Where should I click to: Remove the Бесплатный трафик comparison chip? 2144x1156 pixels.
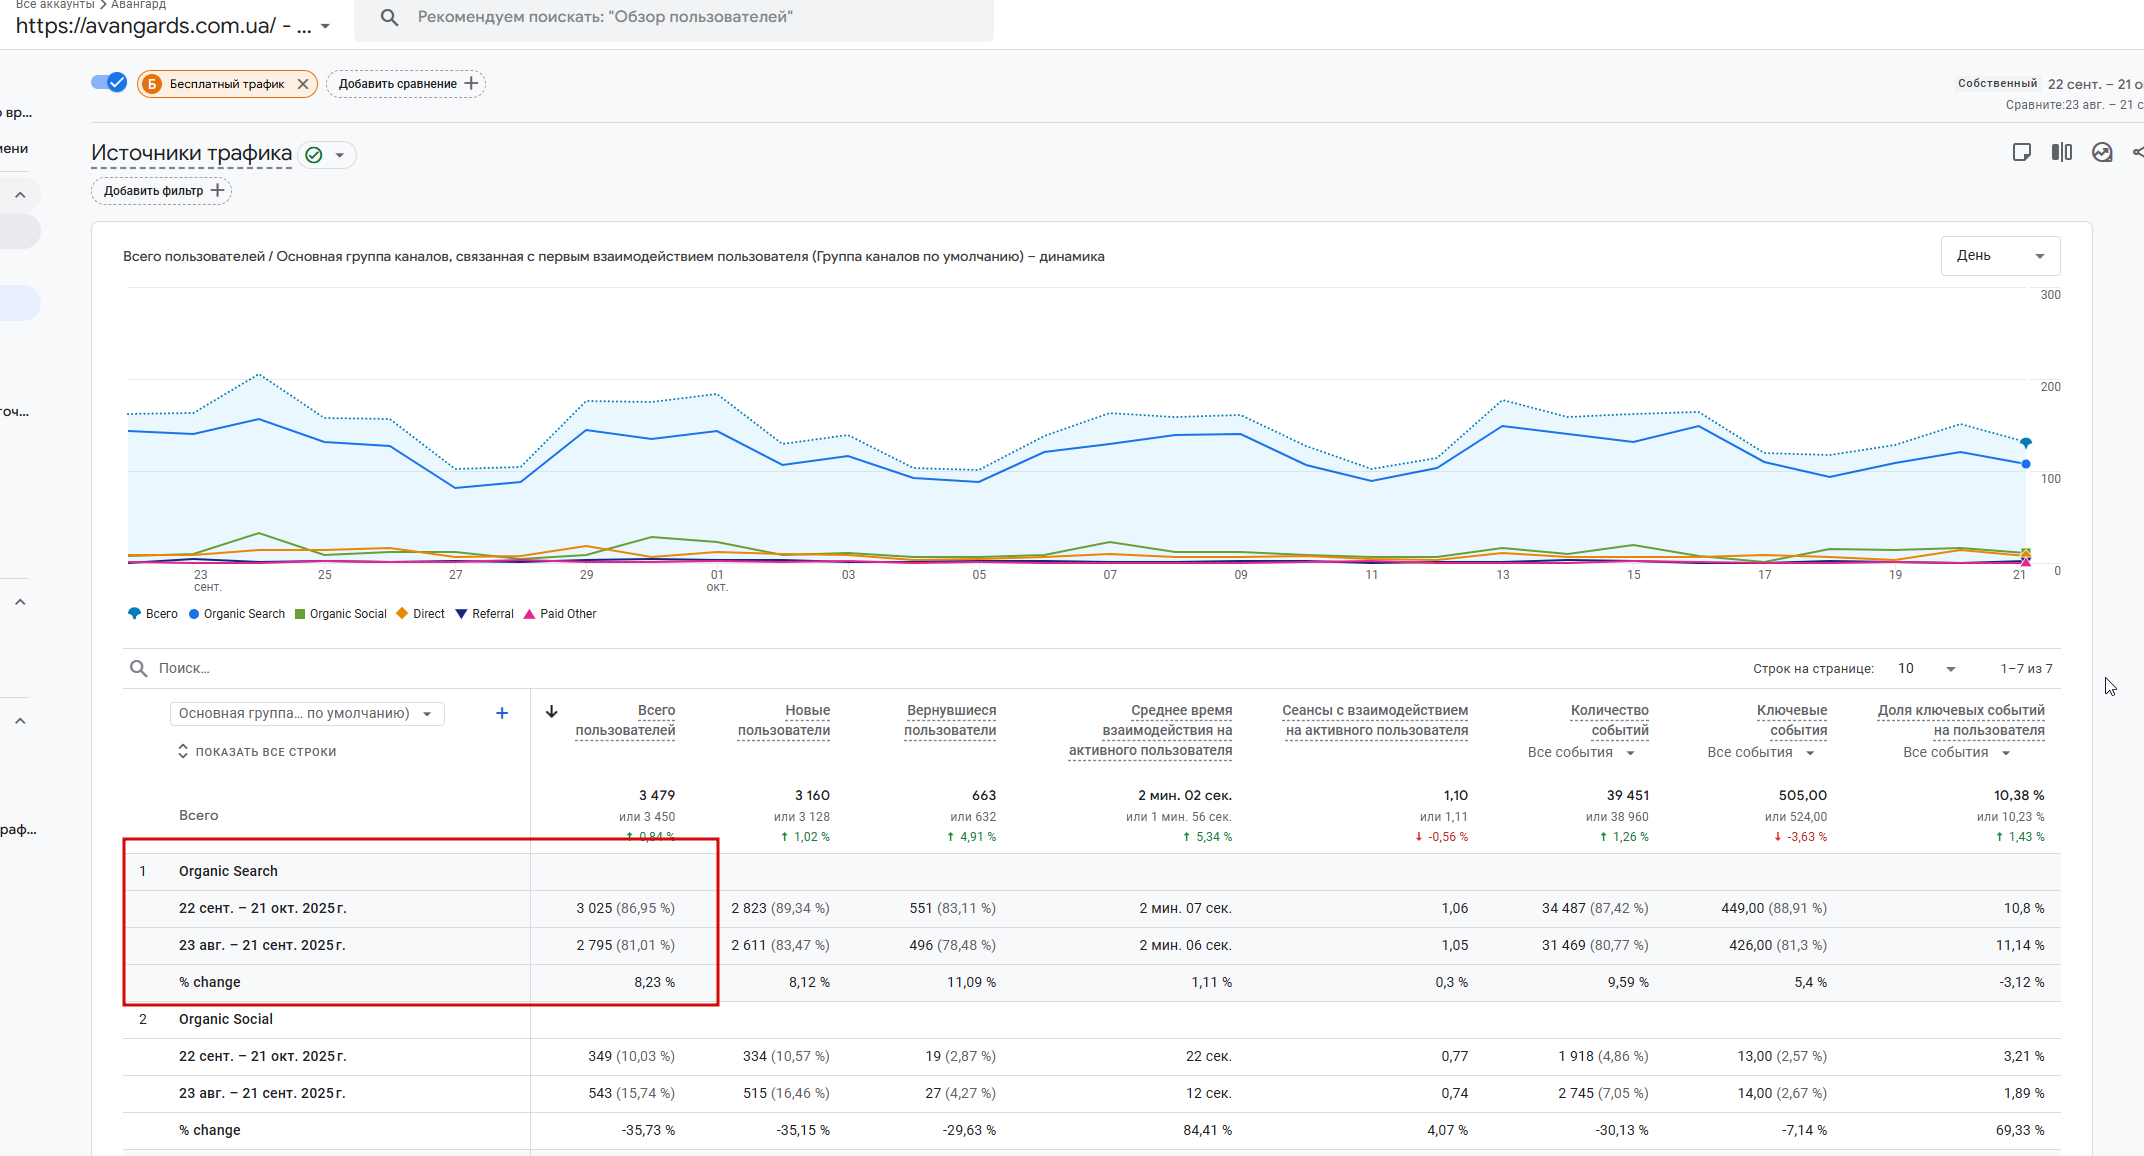tap(303, 84)
